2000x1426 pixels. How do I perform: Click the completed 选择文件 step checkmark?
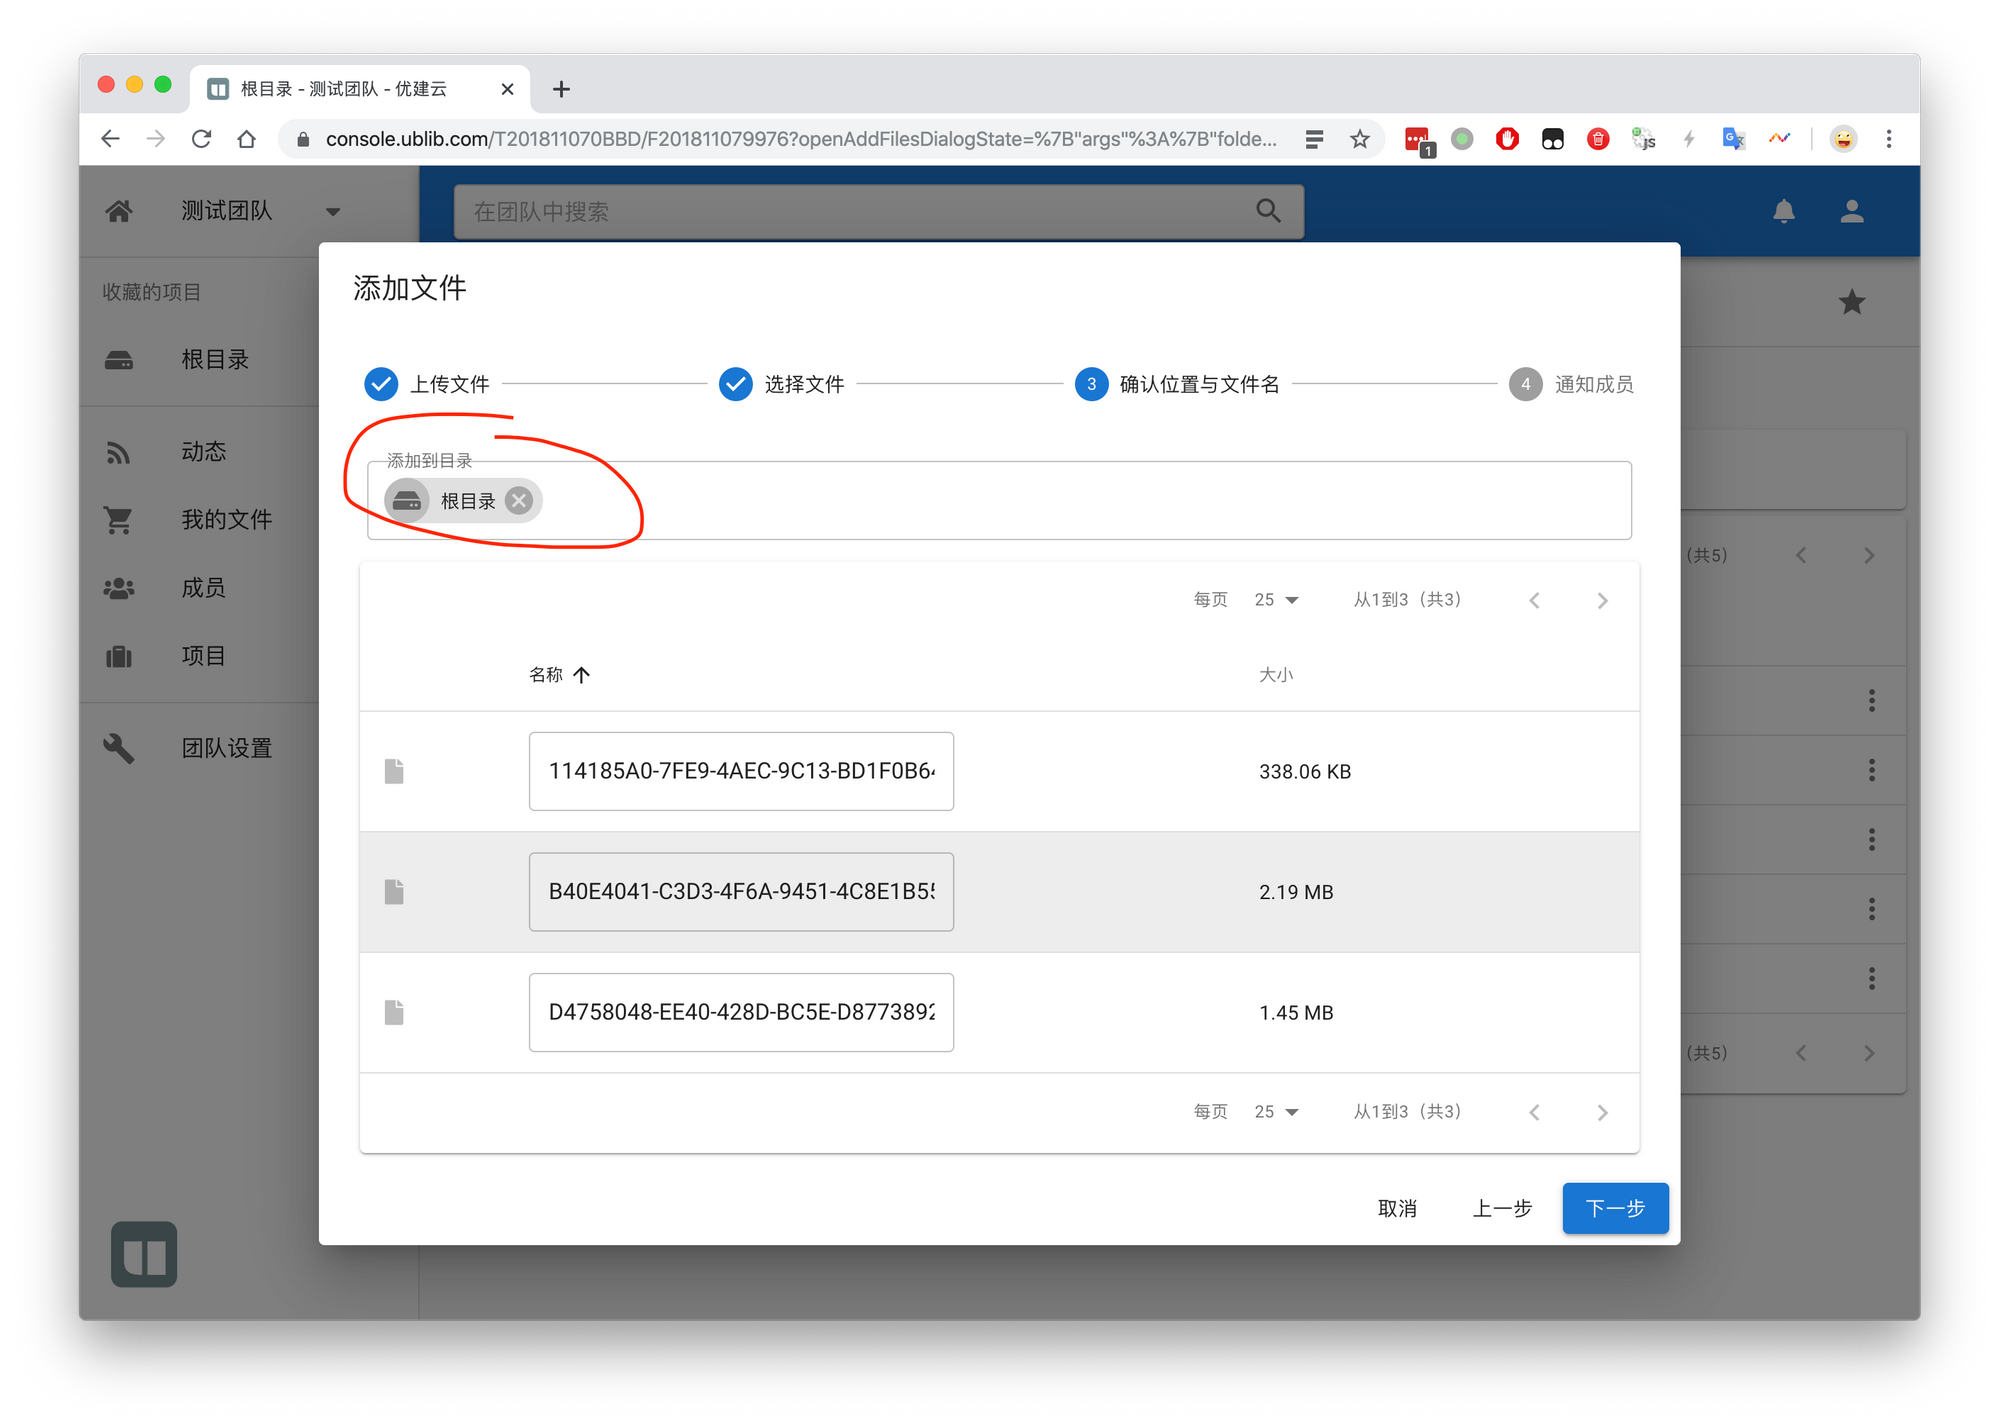pos(736,384)
